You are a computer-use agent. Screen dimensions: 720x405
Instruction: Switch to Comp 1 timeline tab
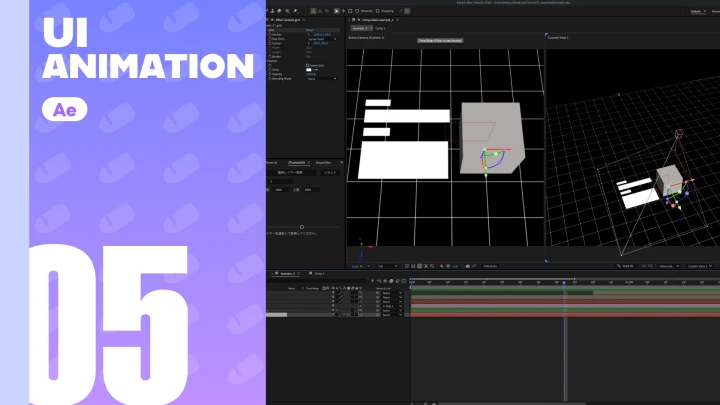point(319,274)
